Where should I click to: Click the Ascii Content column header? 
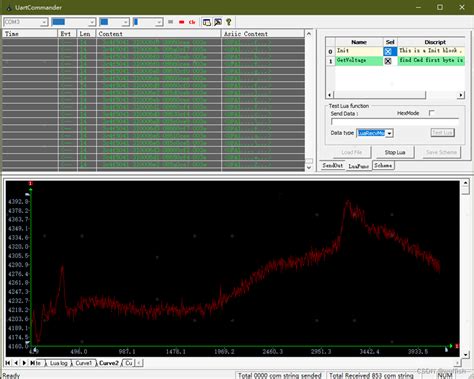pyautogui.click(x=263, y=34)
